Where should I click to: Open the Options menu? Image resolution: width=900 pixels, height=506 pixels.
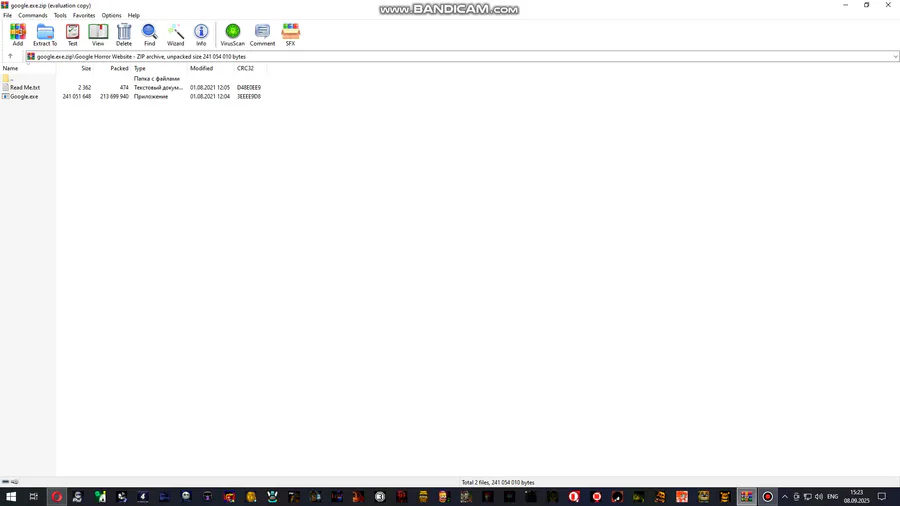coord(111,15)
